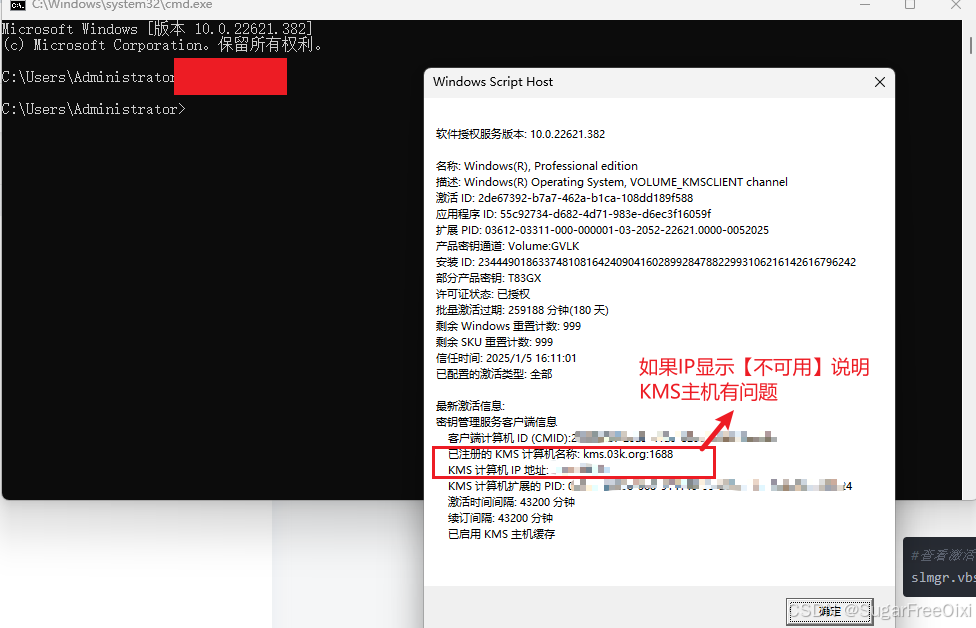Click the 激活时间间隔 43200 分钟 line
The height and width of the screenshot is (628, 976).
pyautogui.click(x=511, y=502)
